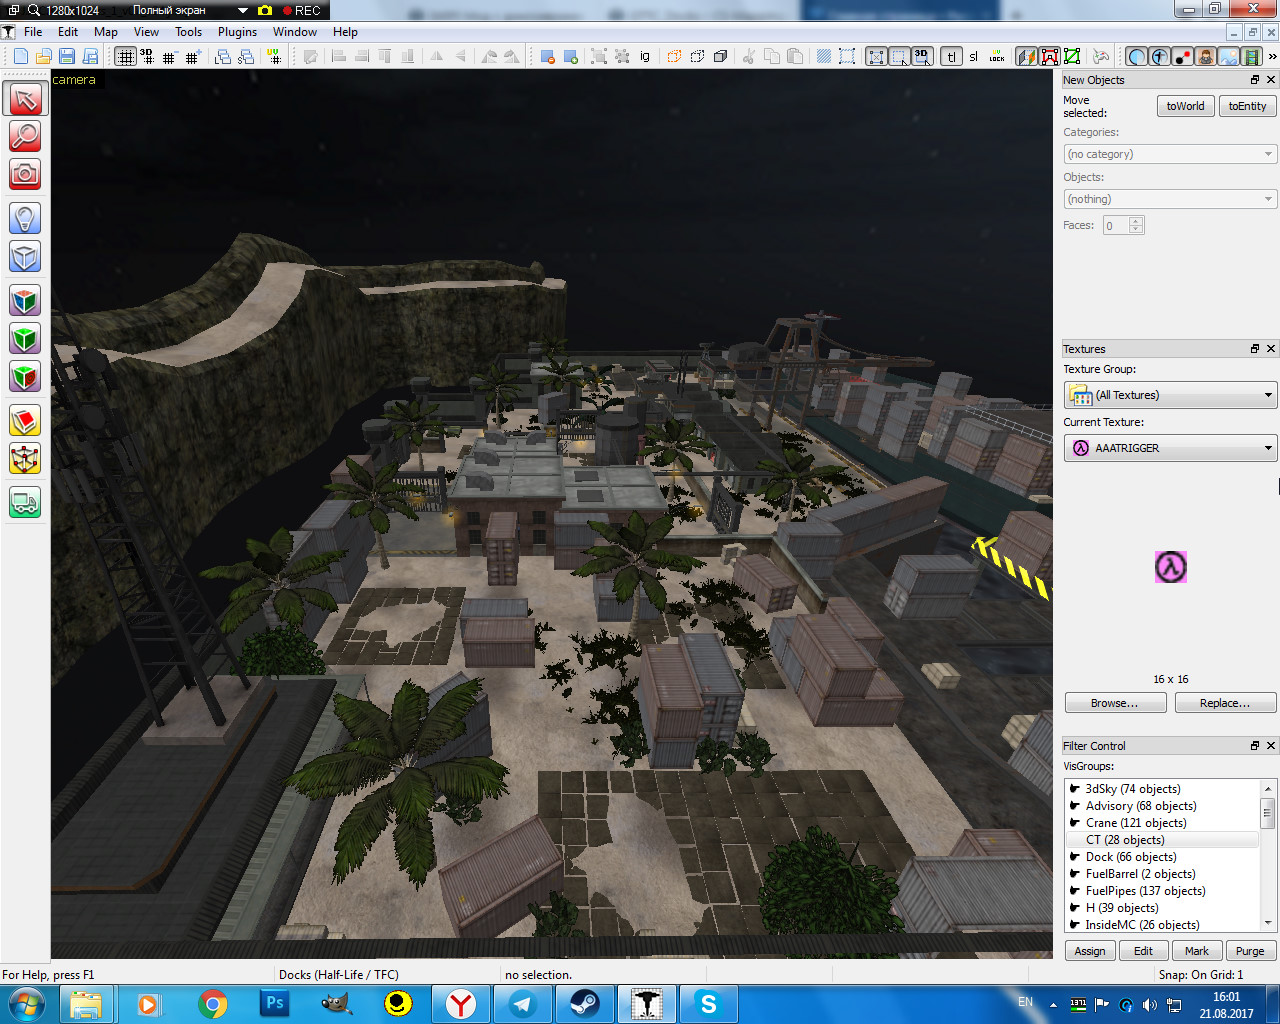This screenshot has height=1024, width=1280.
Task: Open the Plugins menu
Action: coord(237,32)
